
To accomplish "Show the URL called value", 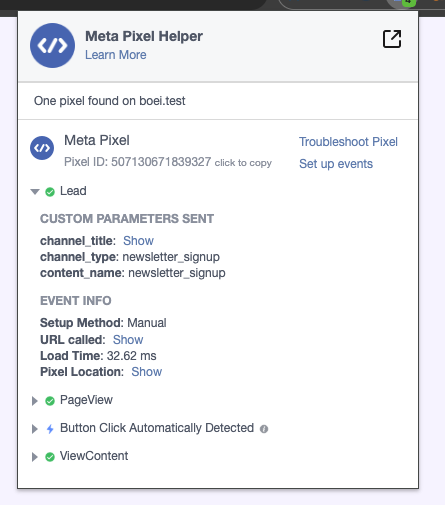I will (x=128, y=340).
